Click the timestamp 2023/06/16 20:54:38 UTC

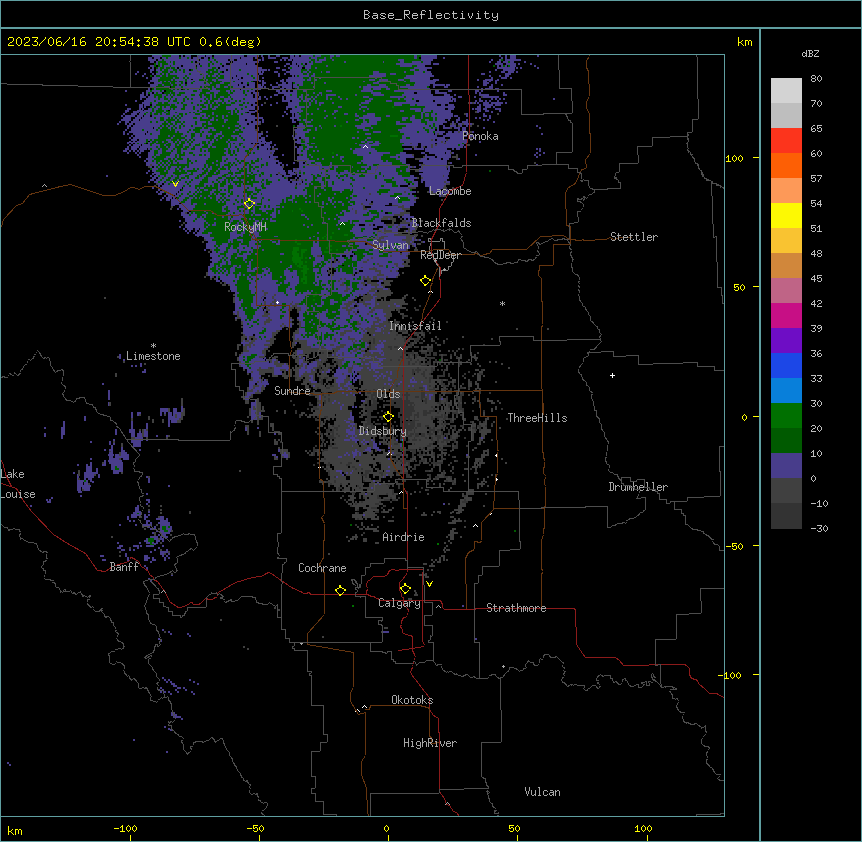pyautogui.click(x=99, y=42)
